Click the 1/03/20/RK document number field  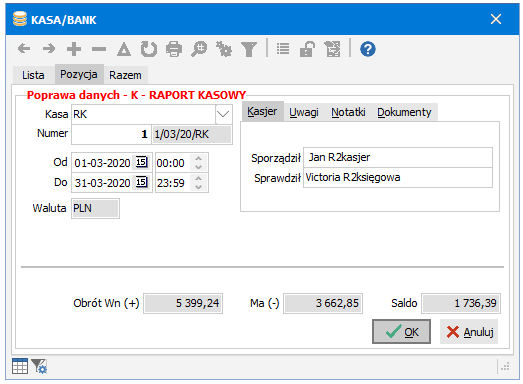(x=192, y=134)
